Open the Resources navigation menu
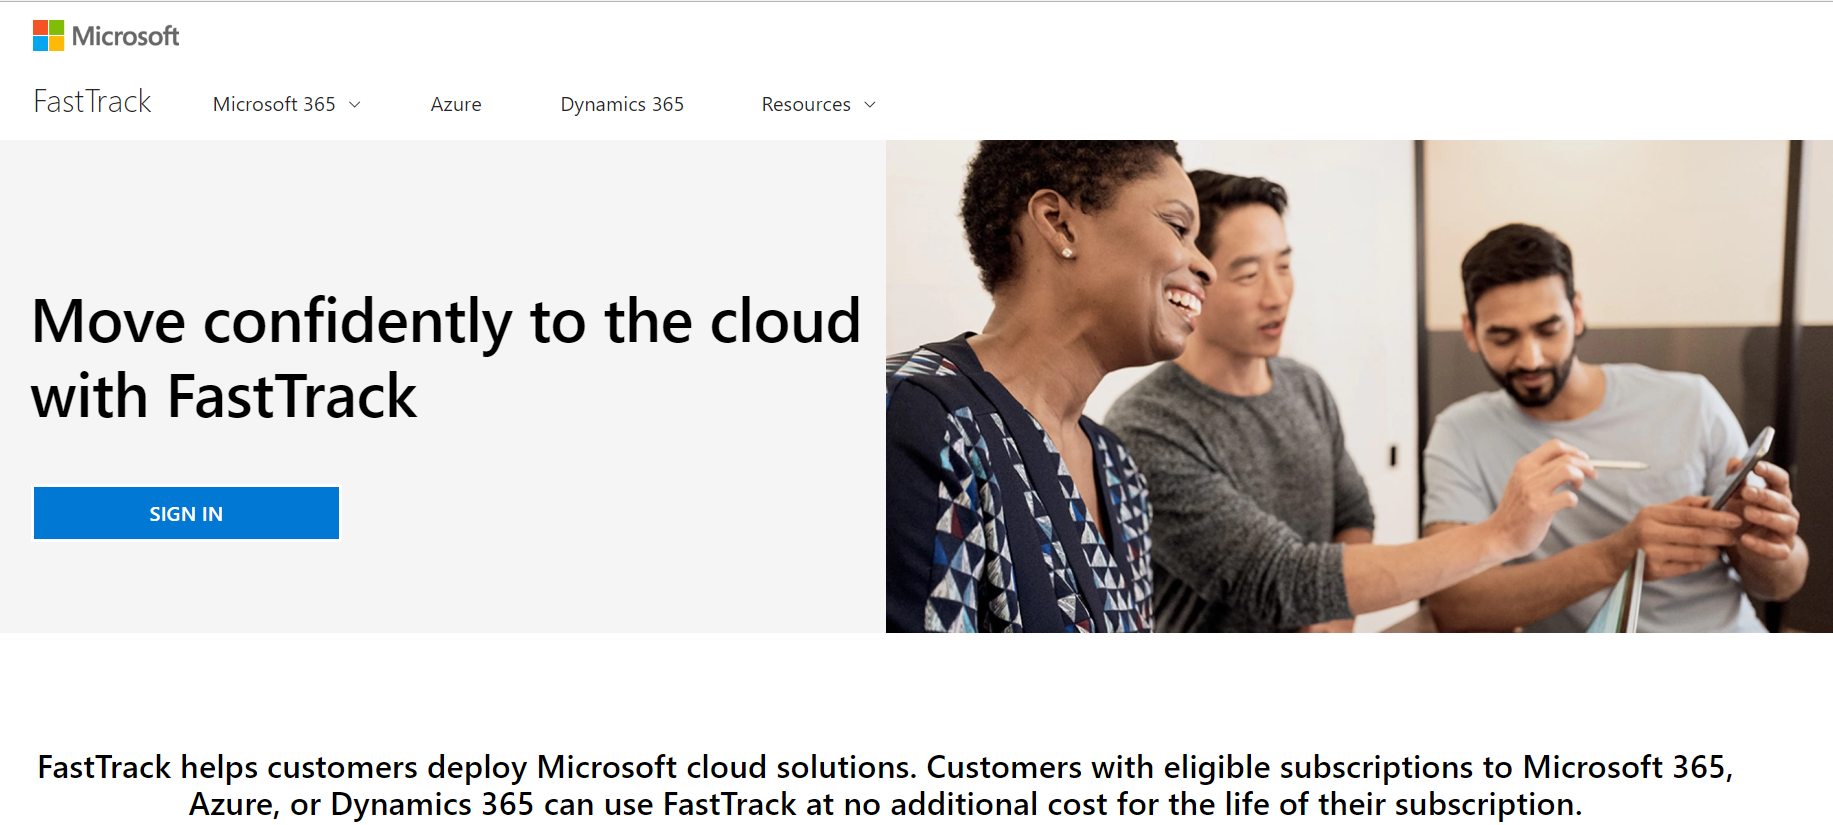Viewport: 1833px width, 825px height. tap(818, 104)
